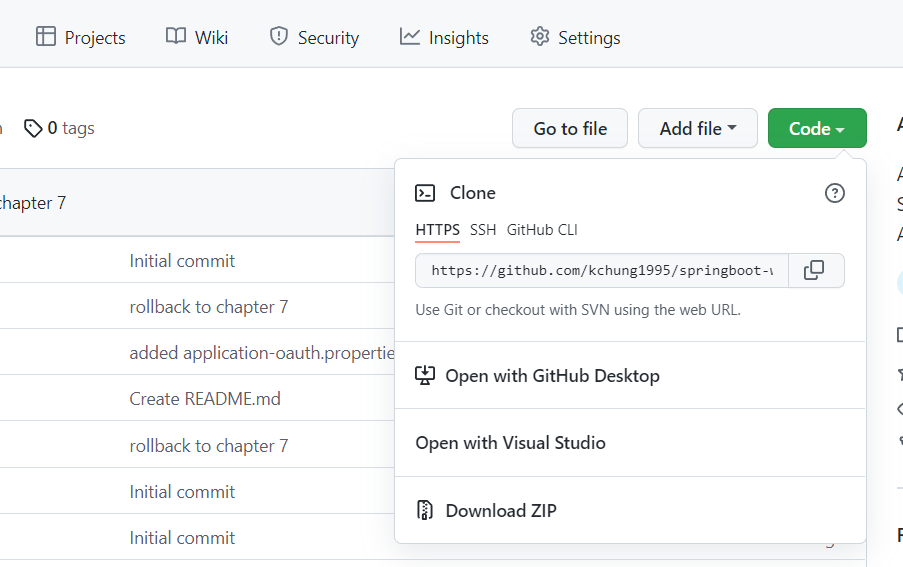The height and width of the screenshot is (567, 903).
Task: Select the HTTPS clone tab
Action: click(437, 230)
